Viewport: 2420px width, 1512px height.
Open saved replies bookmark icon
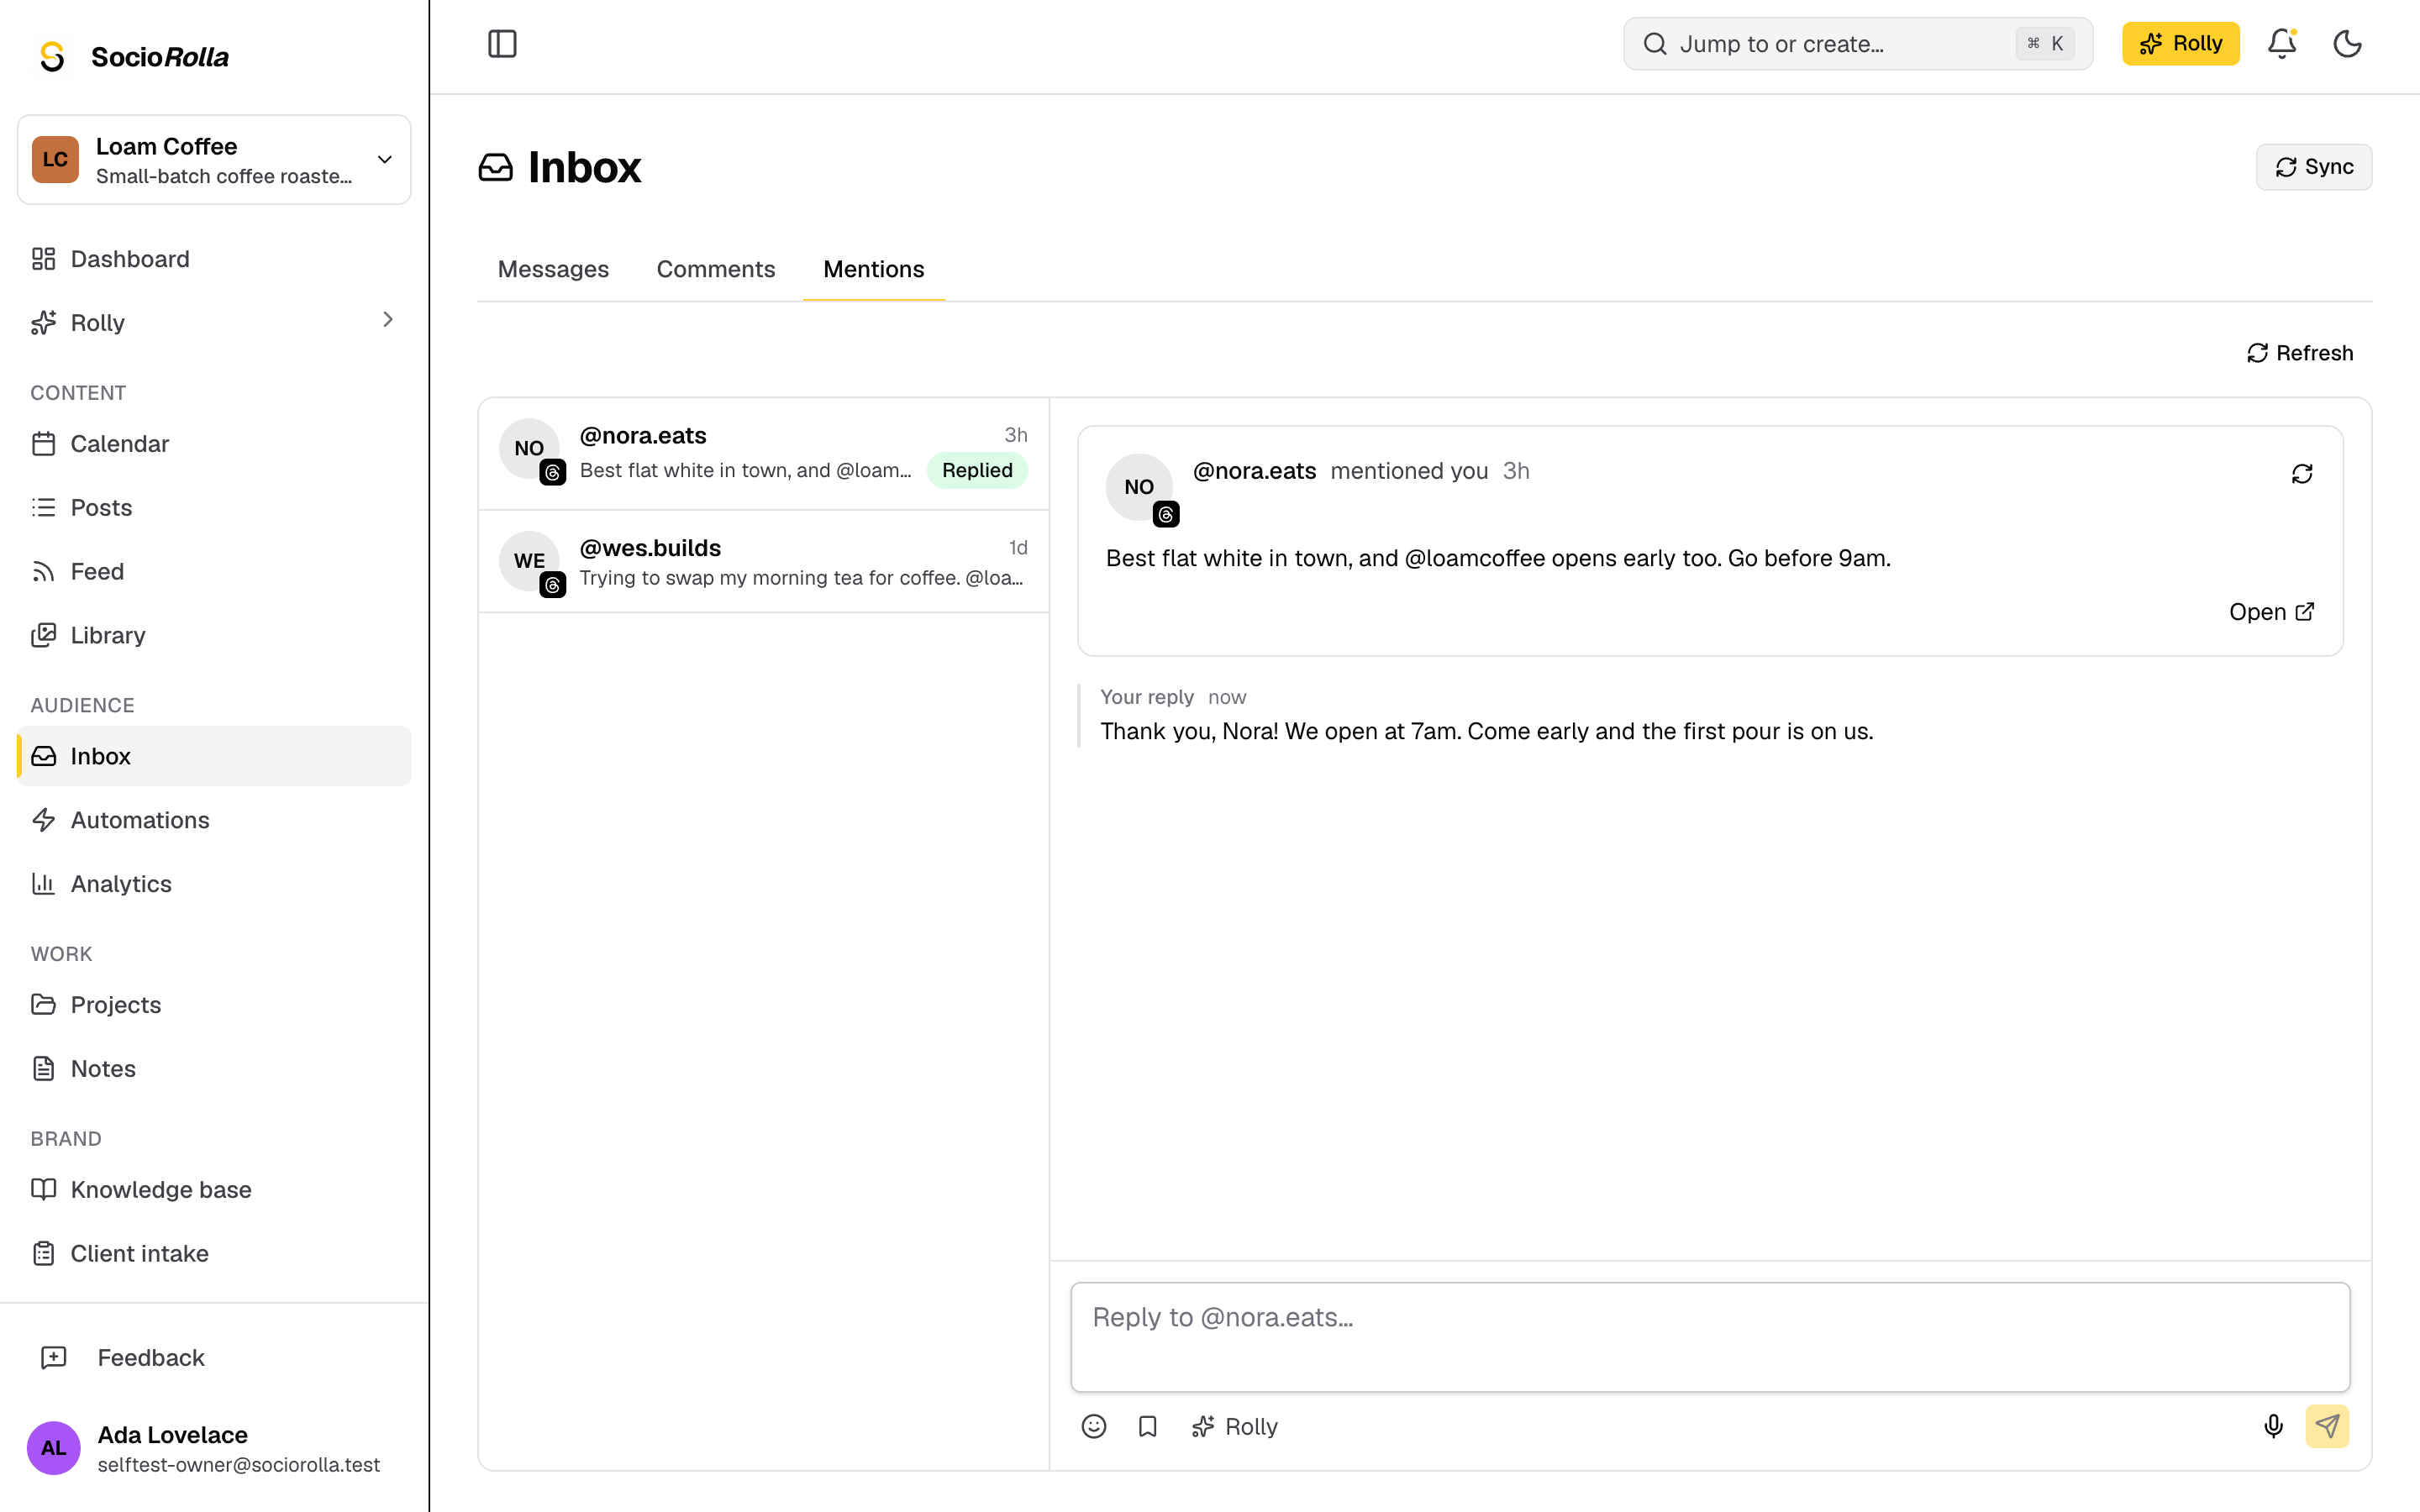coord(1147,1426)
